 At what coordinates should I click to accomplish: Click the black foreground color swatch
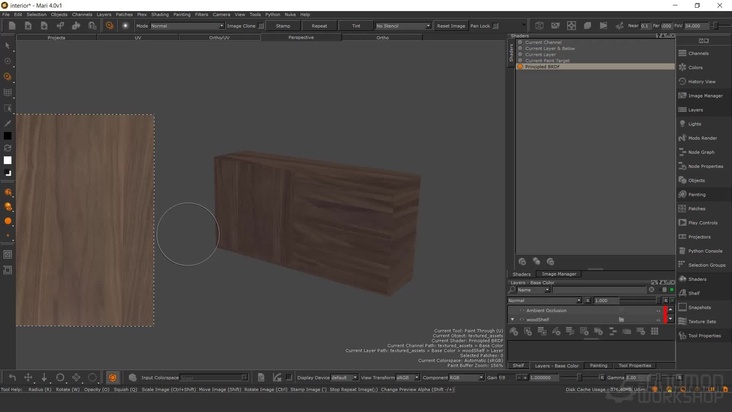7,136
